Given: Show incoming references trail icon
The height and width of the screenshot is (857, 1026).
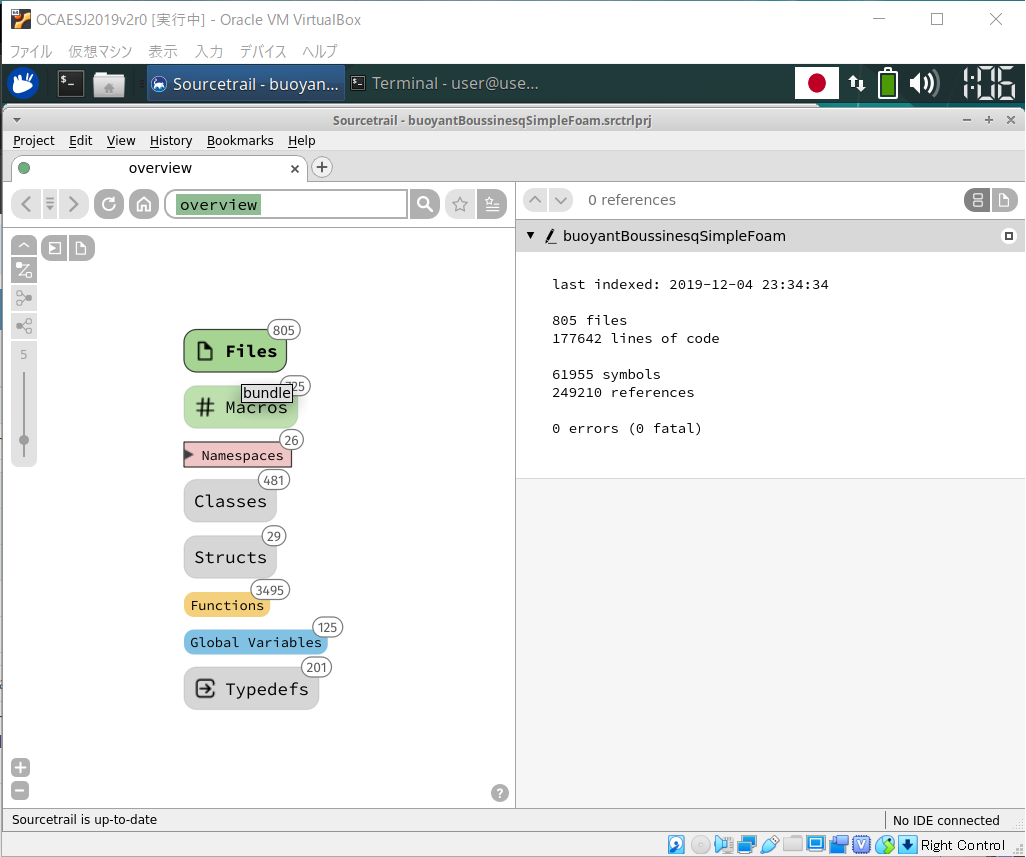Looking at the screenshot, I should point(24,298).
